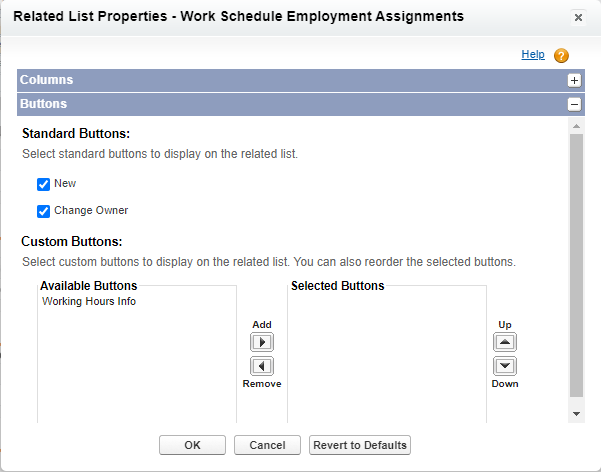601x472 pixels.
Task: Confirm with the OK button
Action: coord(192,445)
